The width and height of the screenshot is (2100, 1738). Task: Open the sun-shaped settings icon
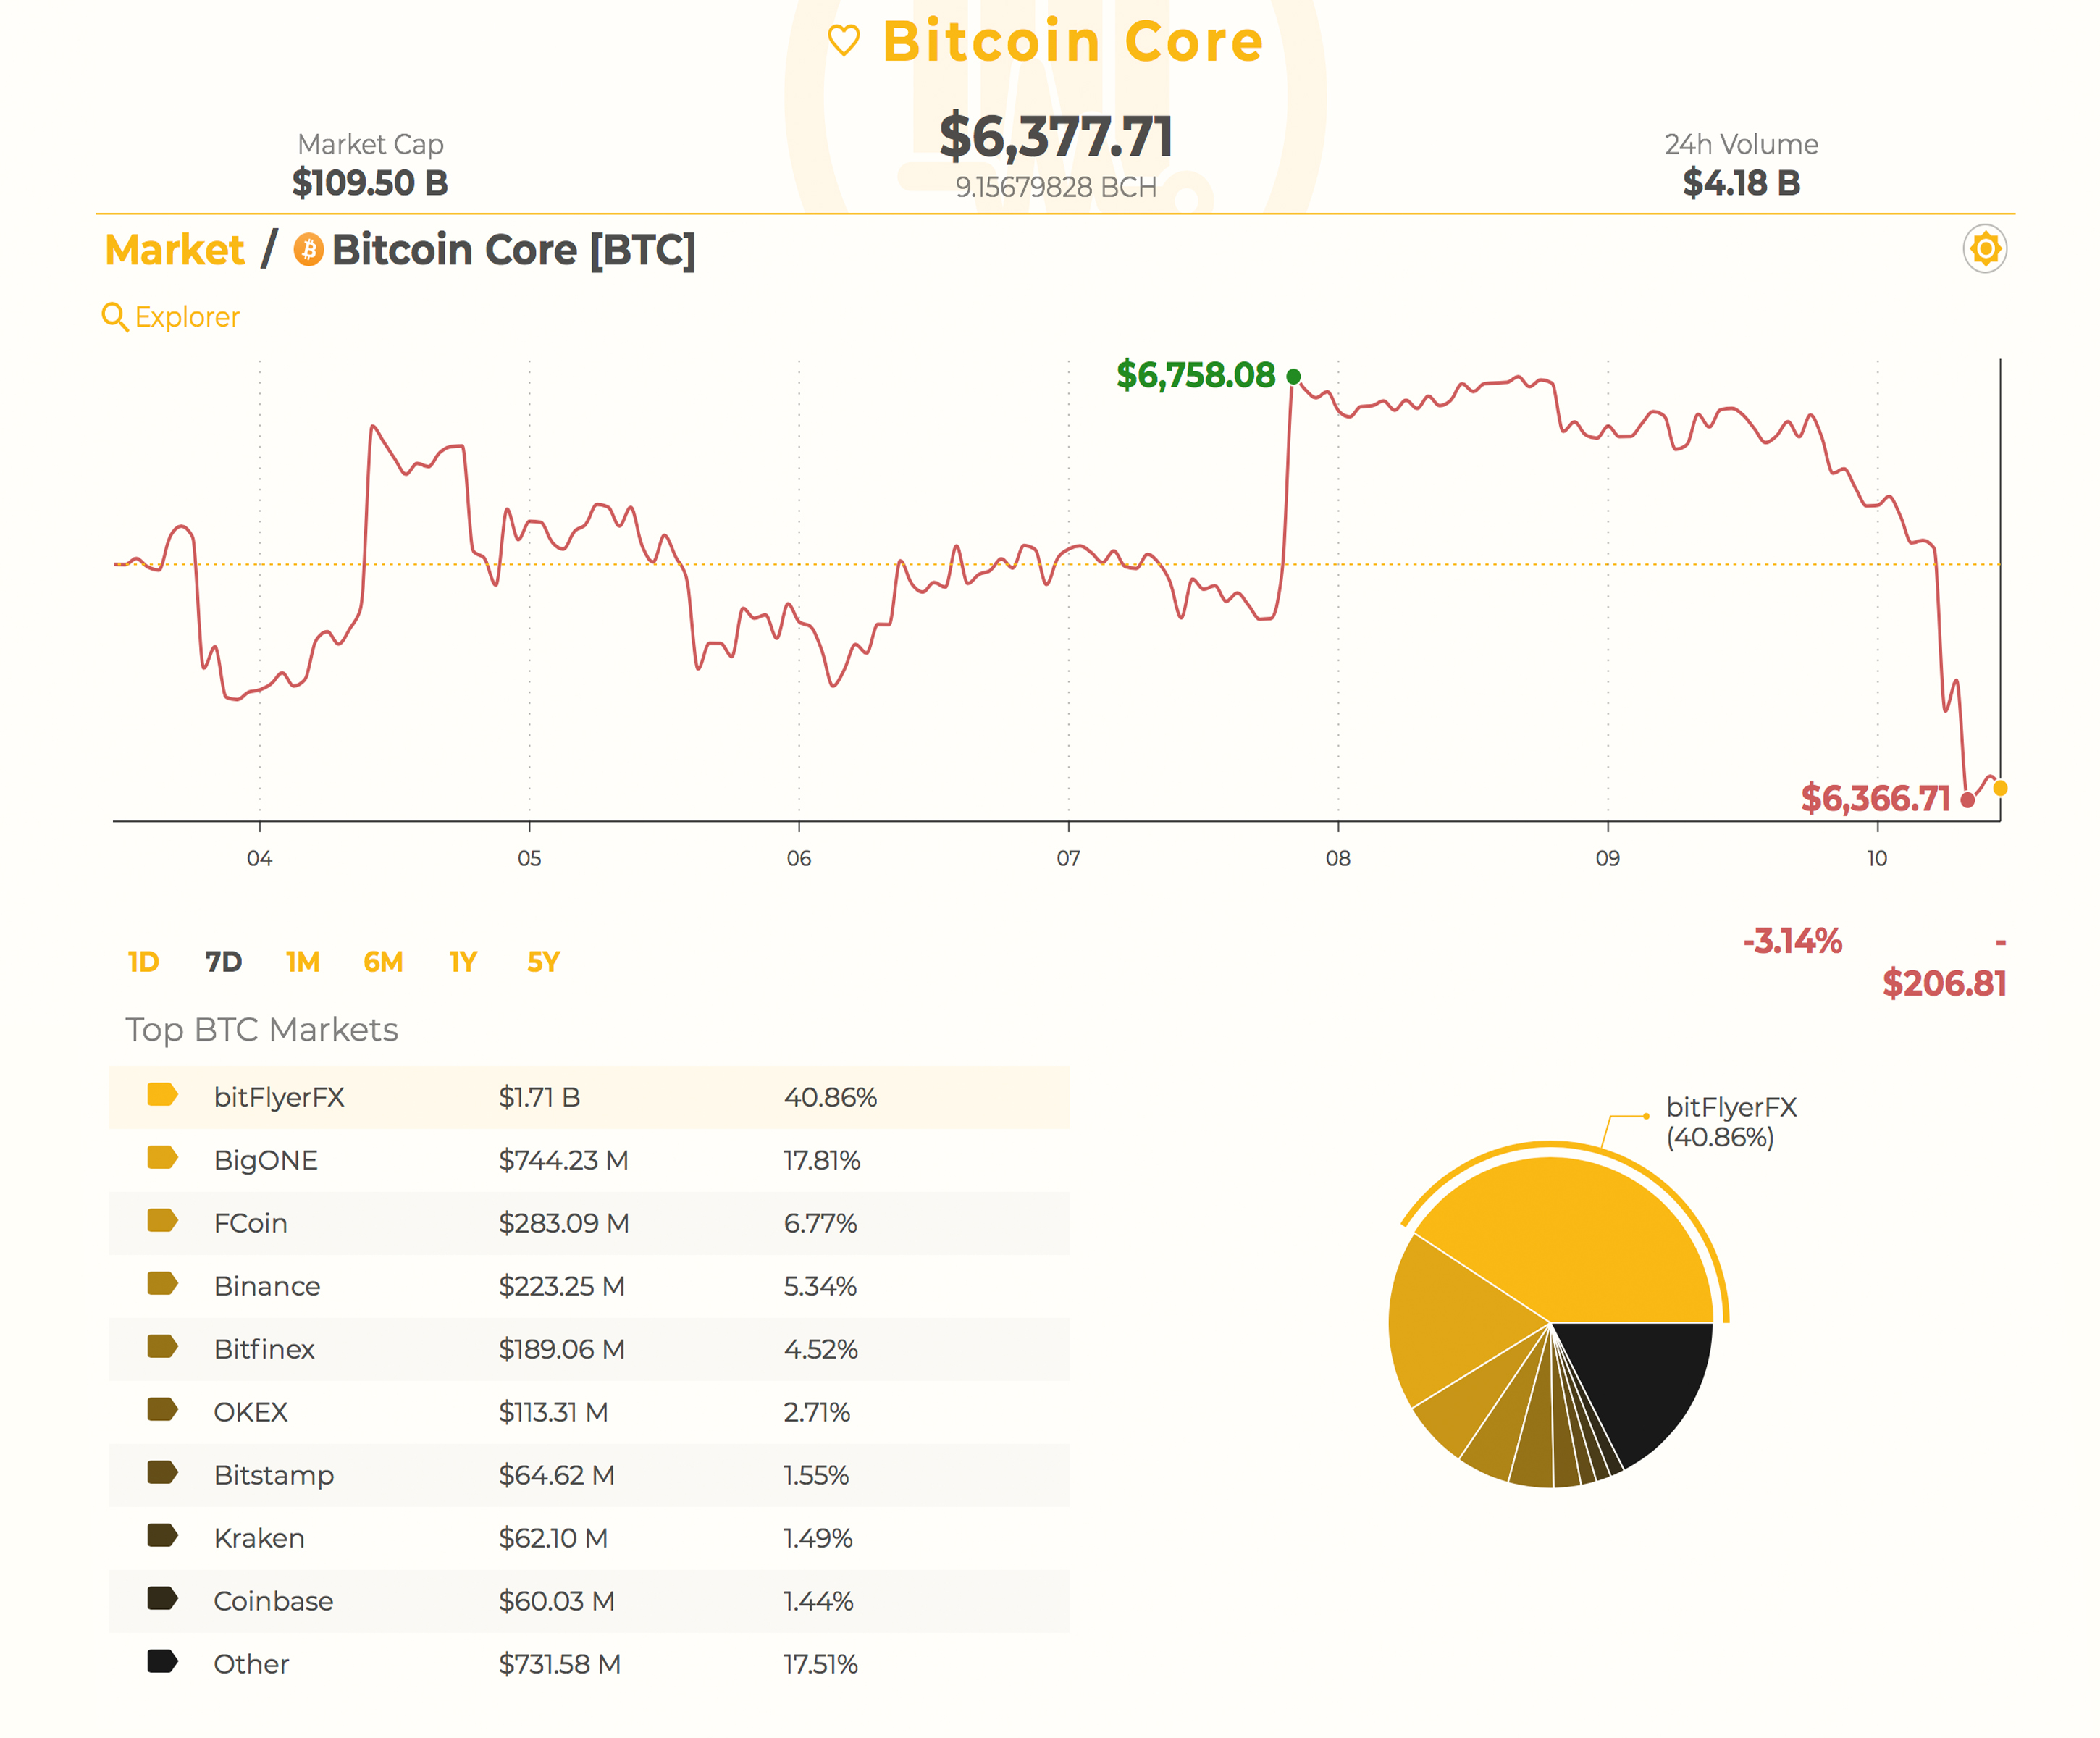[x=1984, y=249]
